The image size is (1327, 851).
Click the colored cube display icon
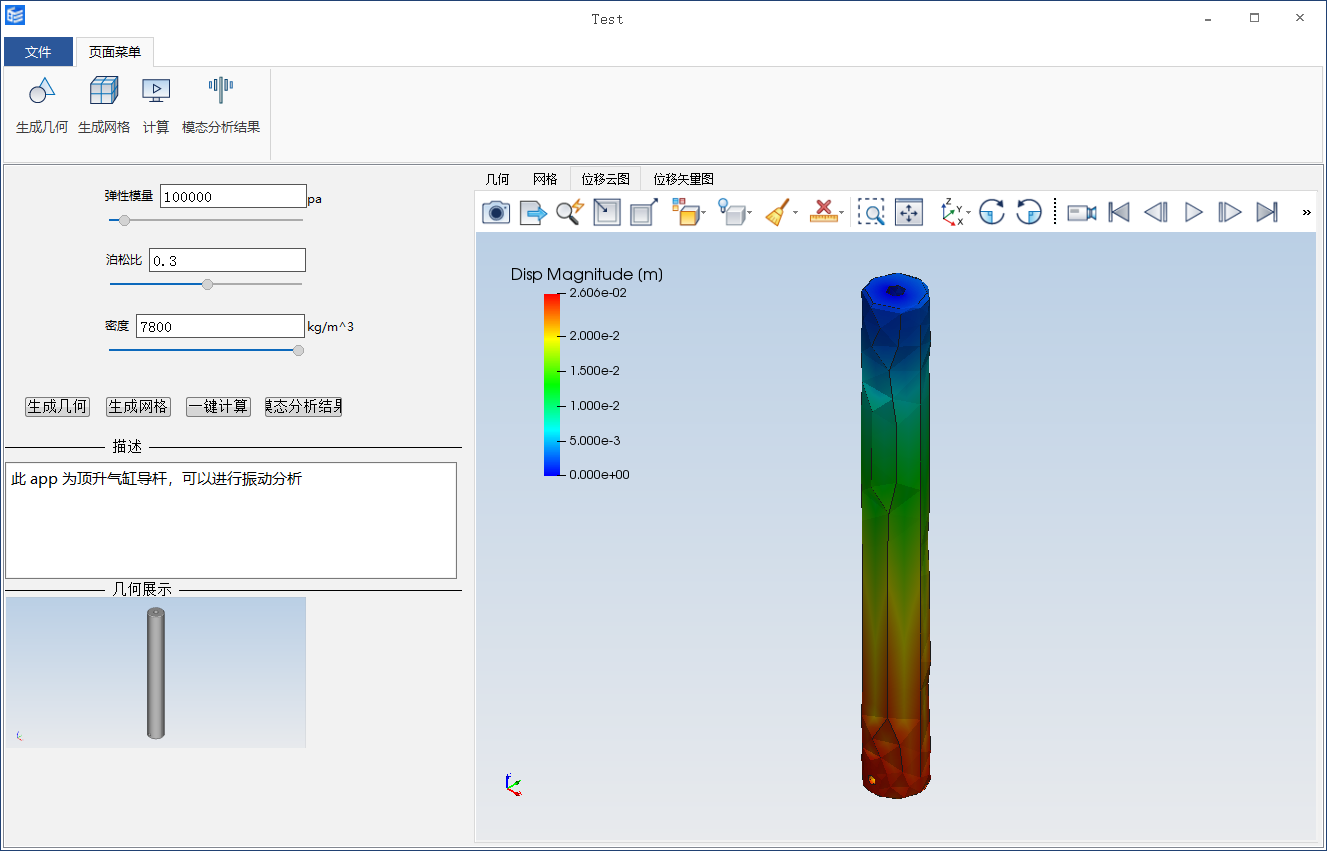coord(685,212)
